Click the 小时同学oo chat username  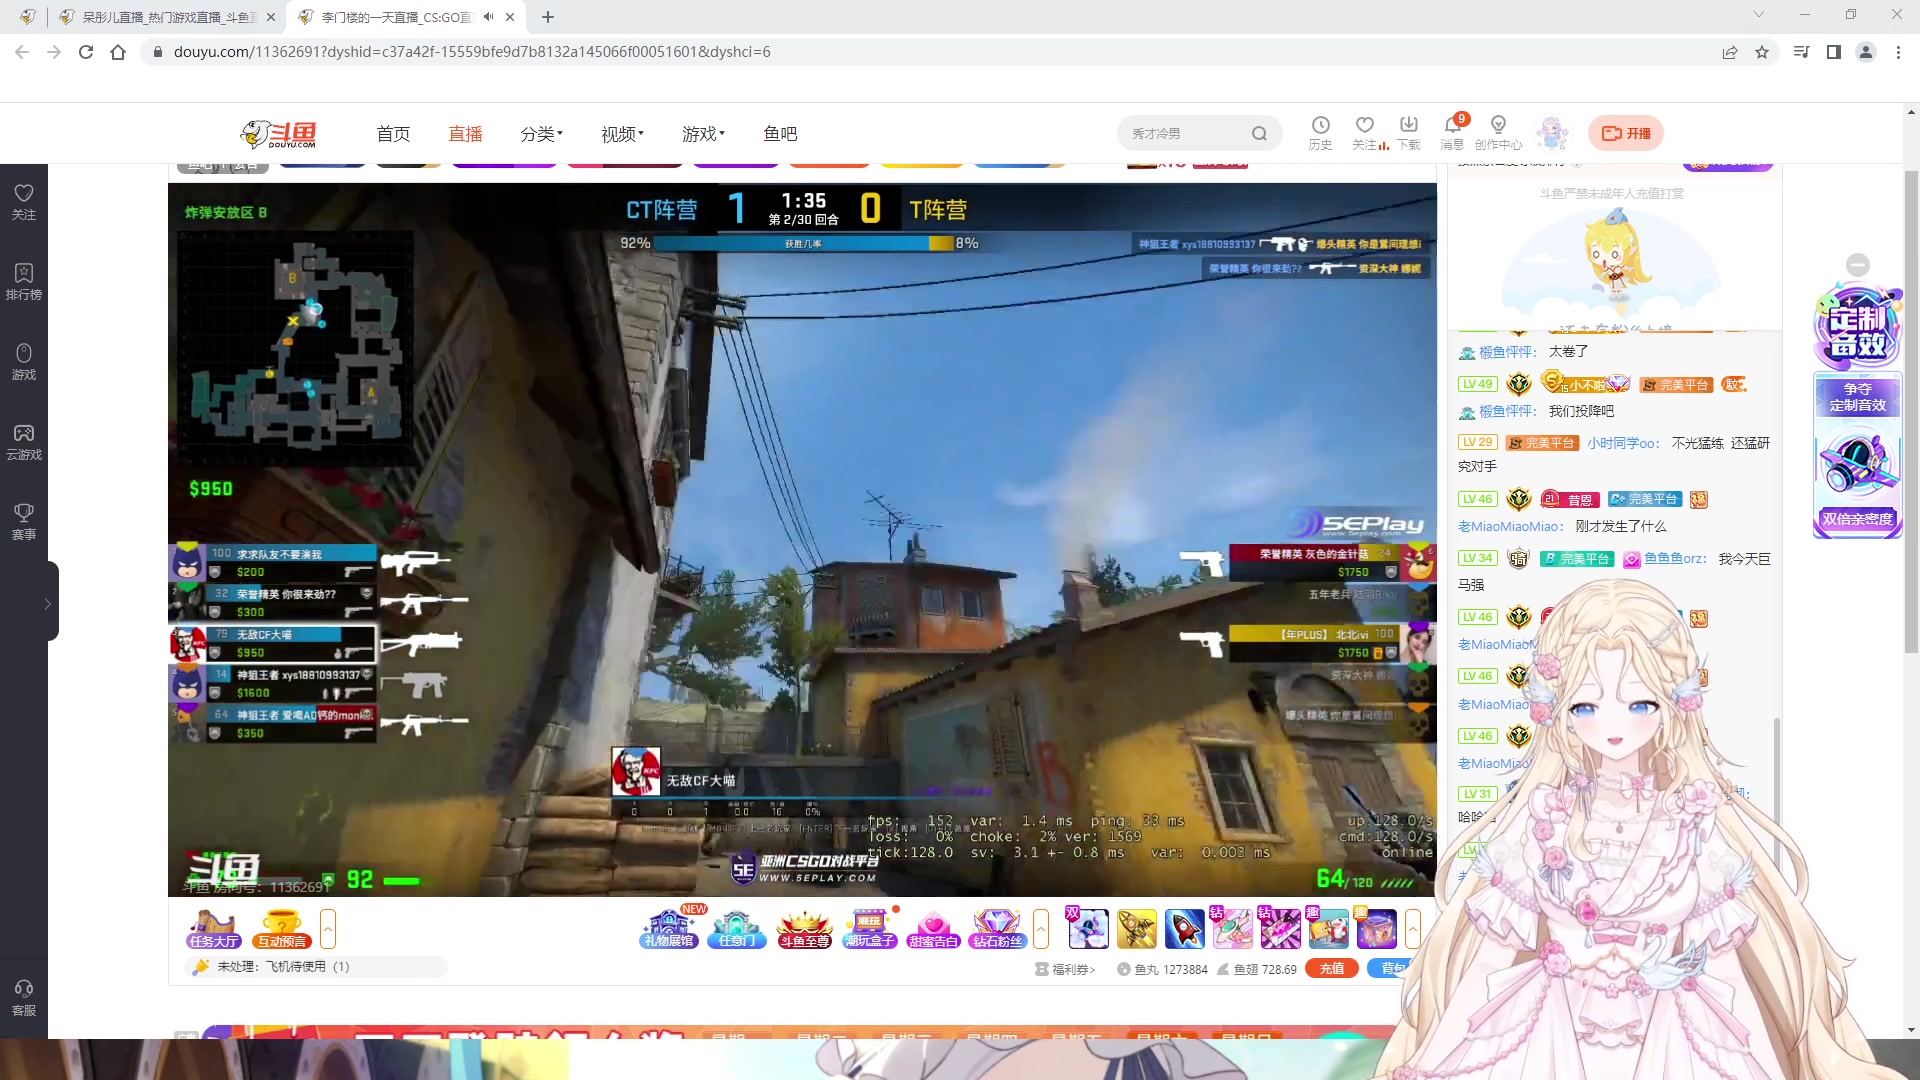click(x=1623, y=443)
